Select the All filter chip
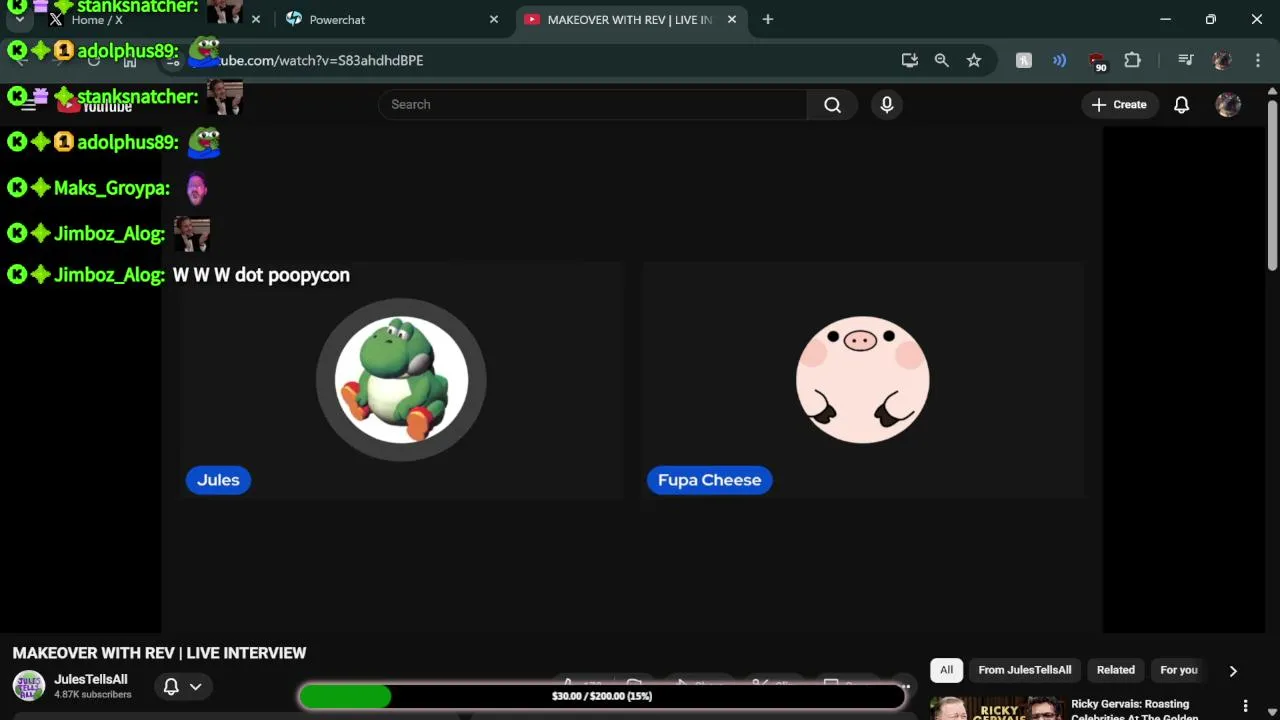Screen dimensions: 1280x720 tap(946, 670)
